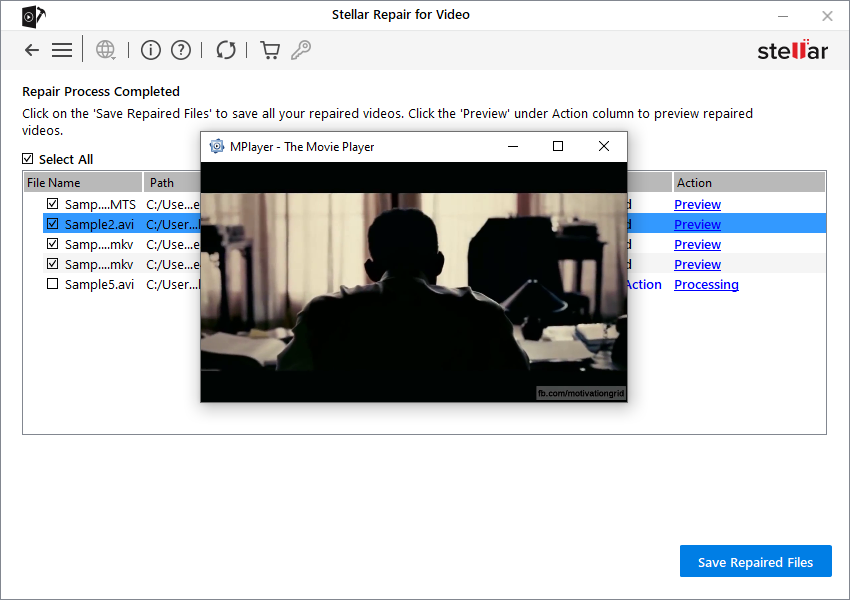The width and height of the screenshot is (850, 600).
Task: Open the help question mark icon
Action: pyautogui.click(x=181, y=50)
